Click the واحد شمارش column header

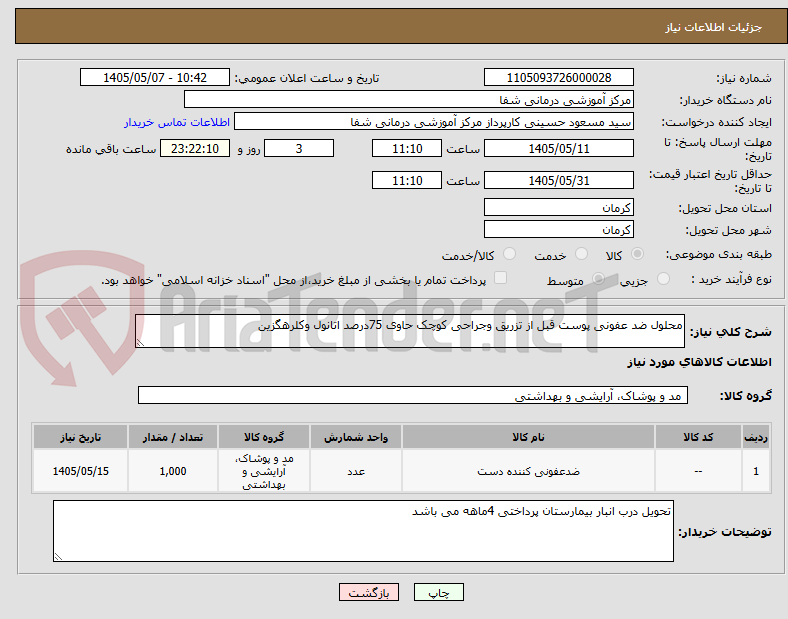click(x=356, y=437)
